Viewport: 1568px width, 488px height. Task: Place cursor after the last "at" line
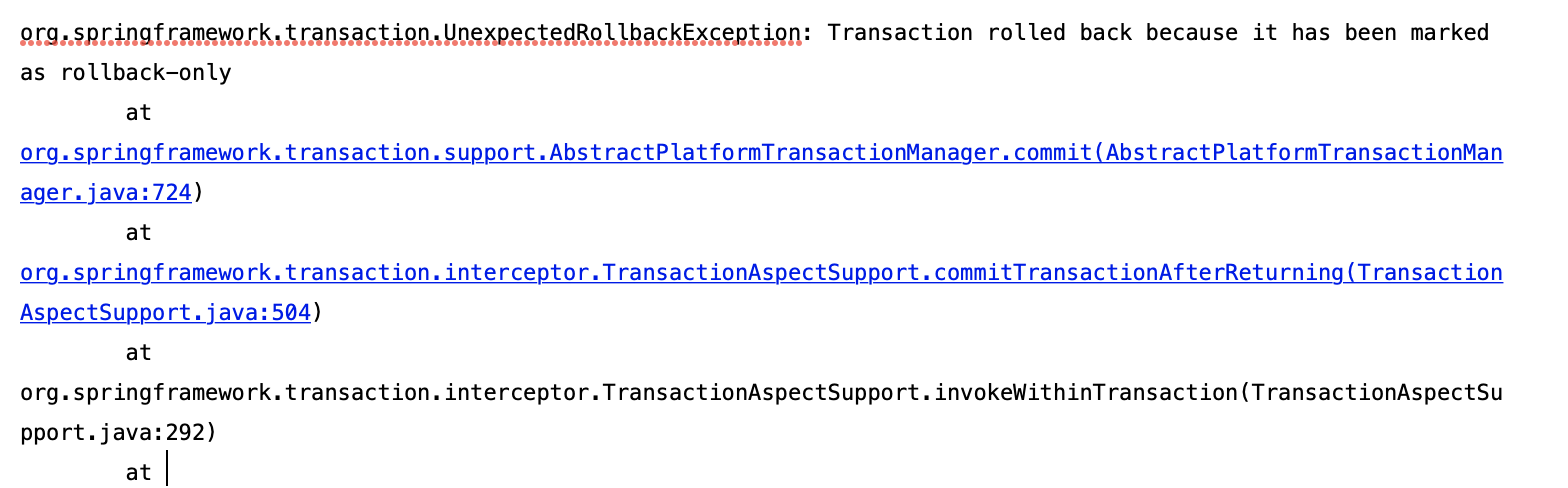click(167, 472)
